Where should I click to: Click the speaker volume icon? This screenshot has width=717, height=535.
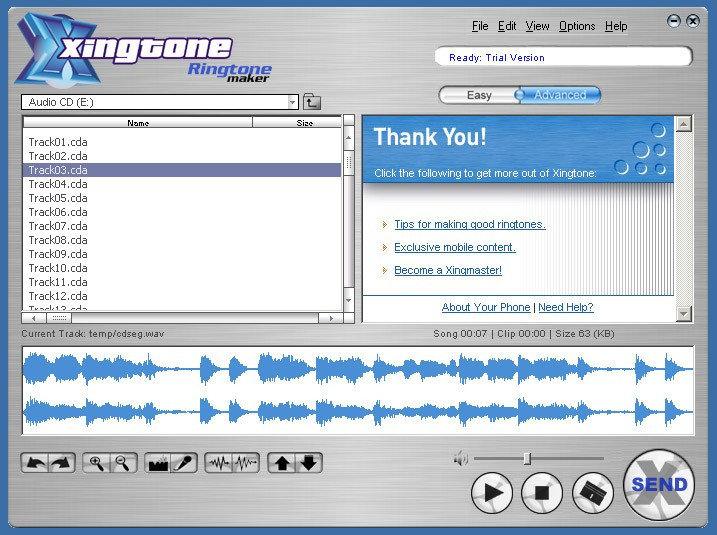tap(461, 458)
